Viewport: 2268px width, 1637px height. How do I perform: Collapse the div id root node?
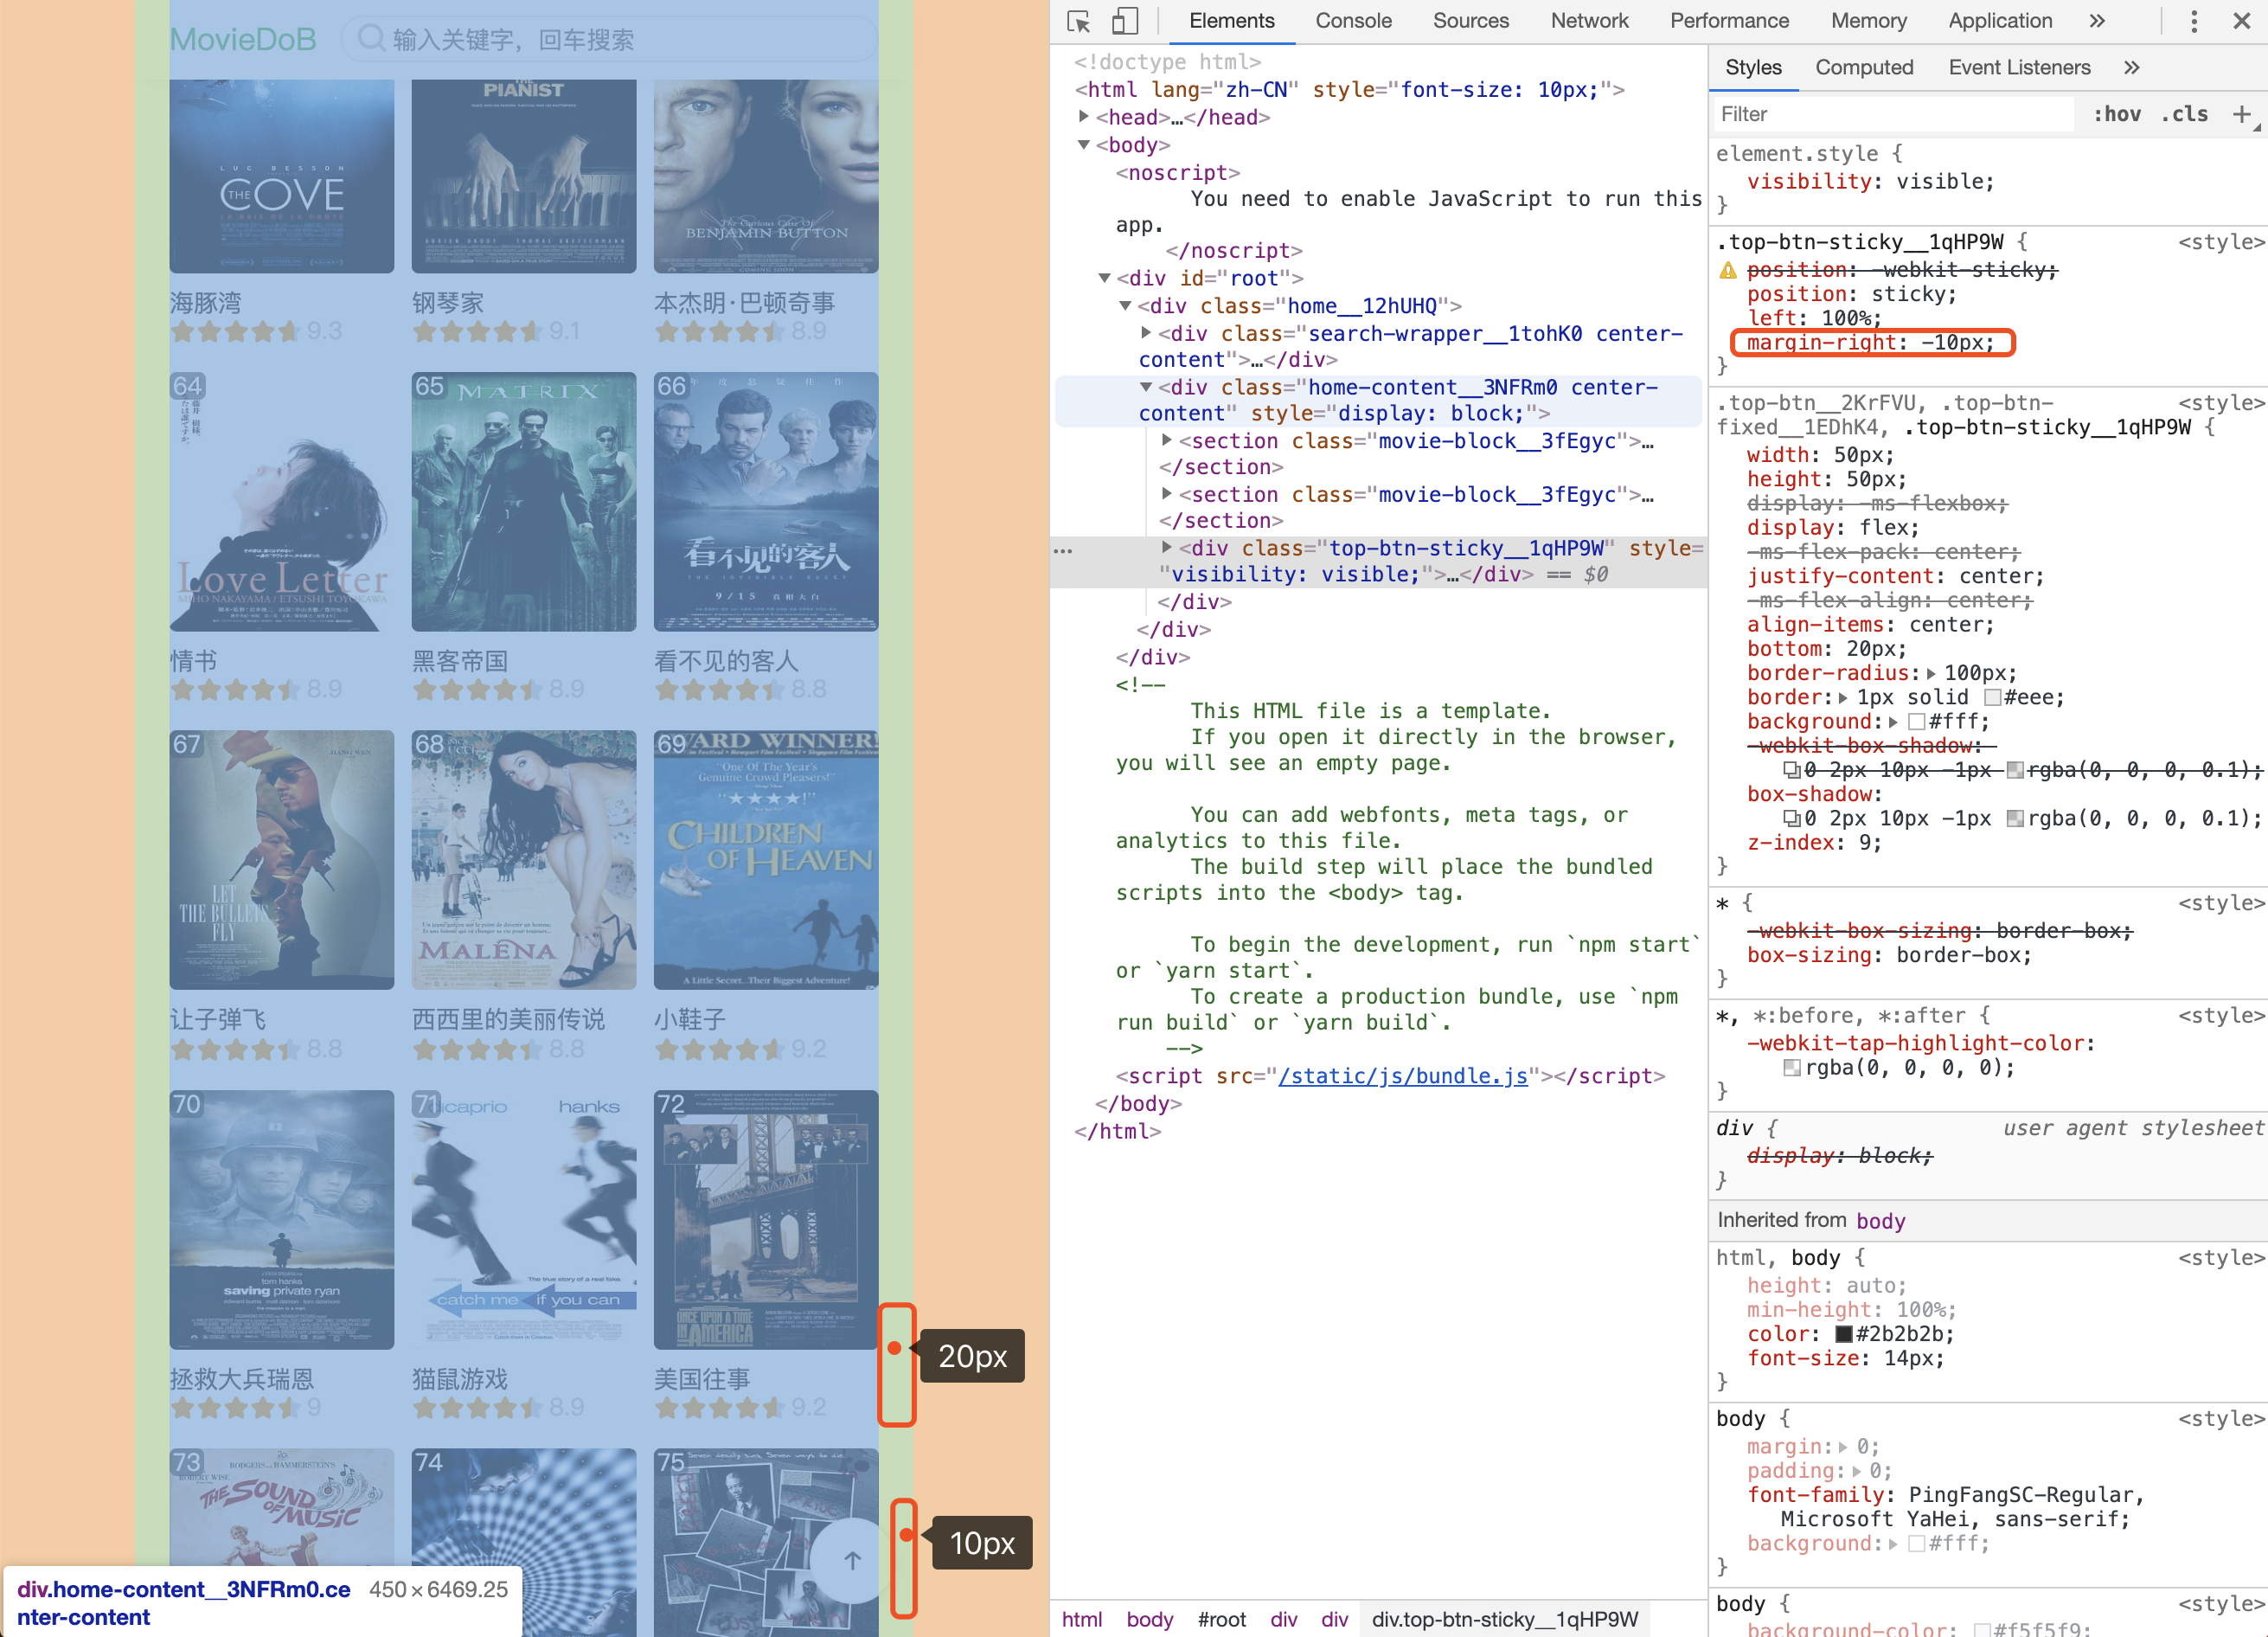(1105, 278)
